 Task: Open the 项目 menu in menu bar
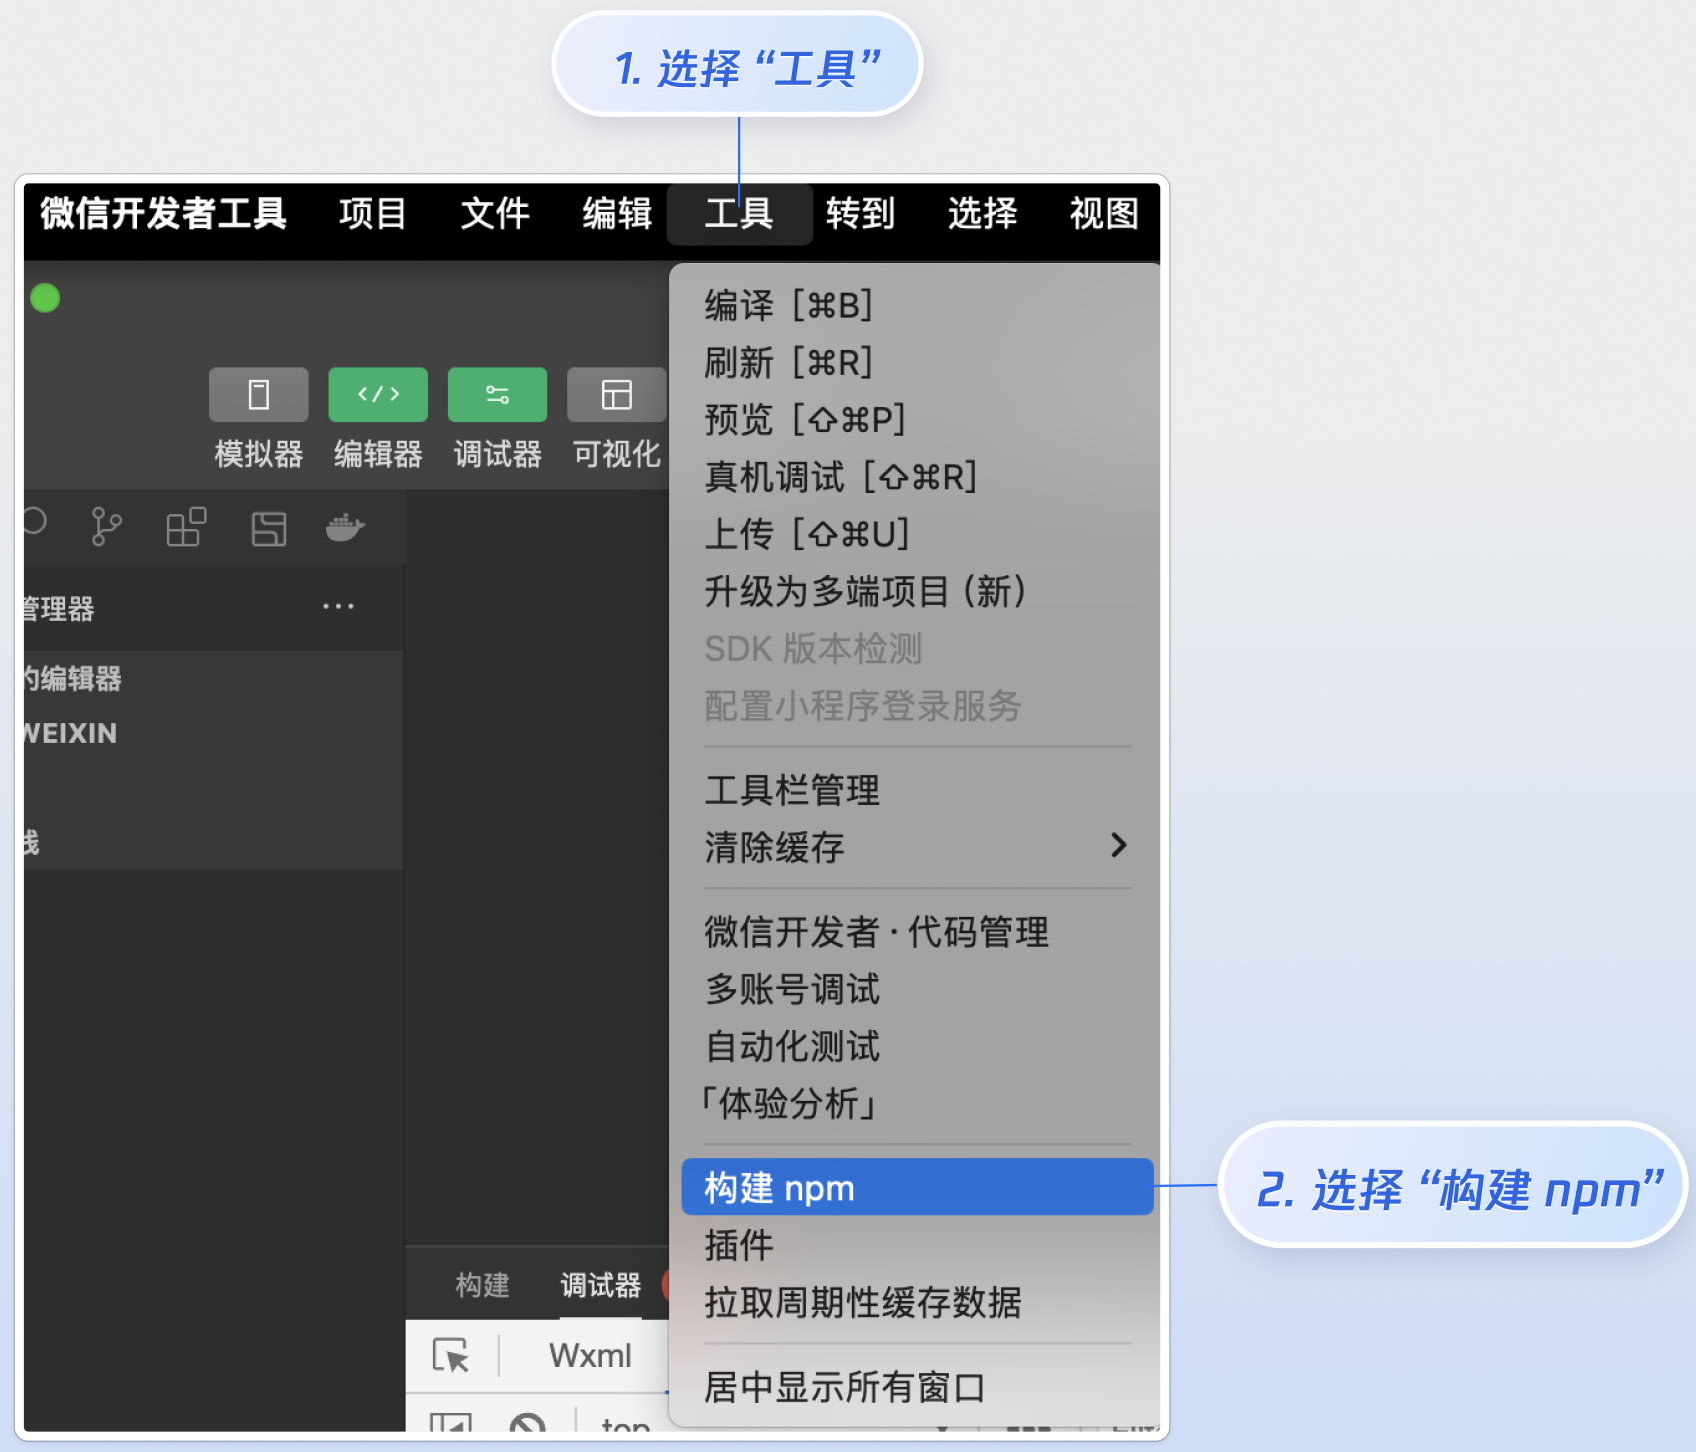point(372,213)
